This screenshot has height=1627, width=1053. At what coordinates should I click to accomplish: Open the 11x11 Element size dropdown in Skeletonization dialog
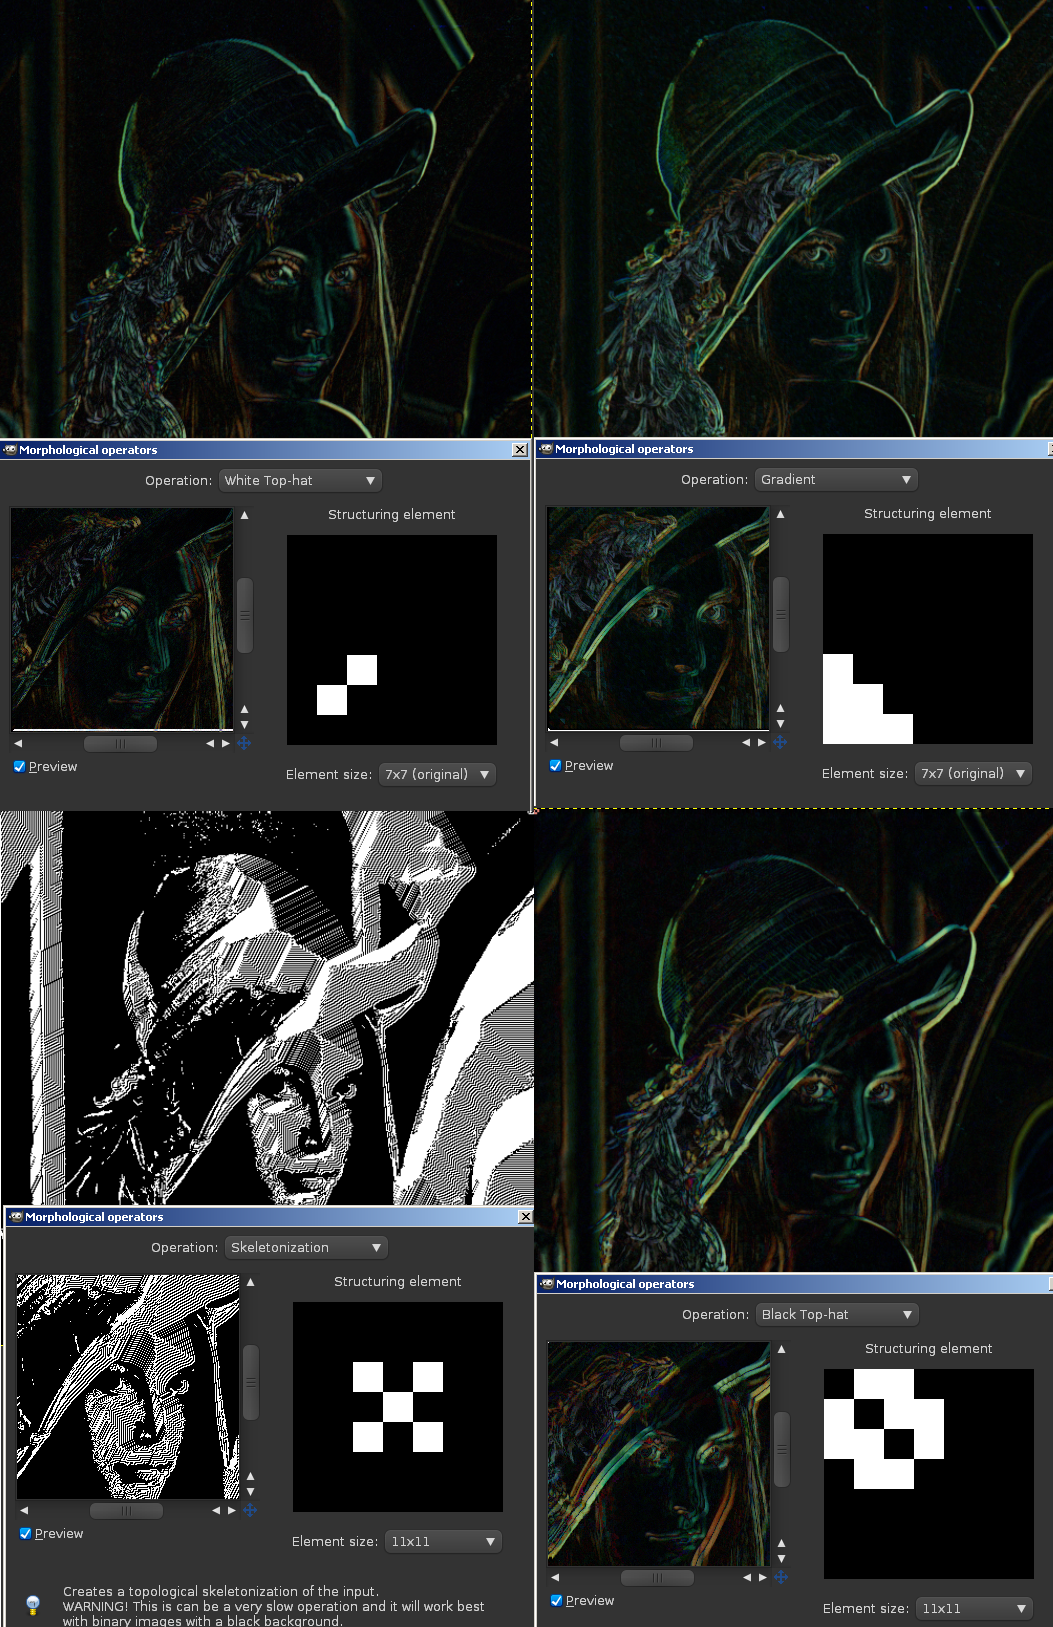coord(443,1542)
